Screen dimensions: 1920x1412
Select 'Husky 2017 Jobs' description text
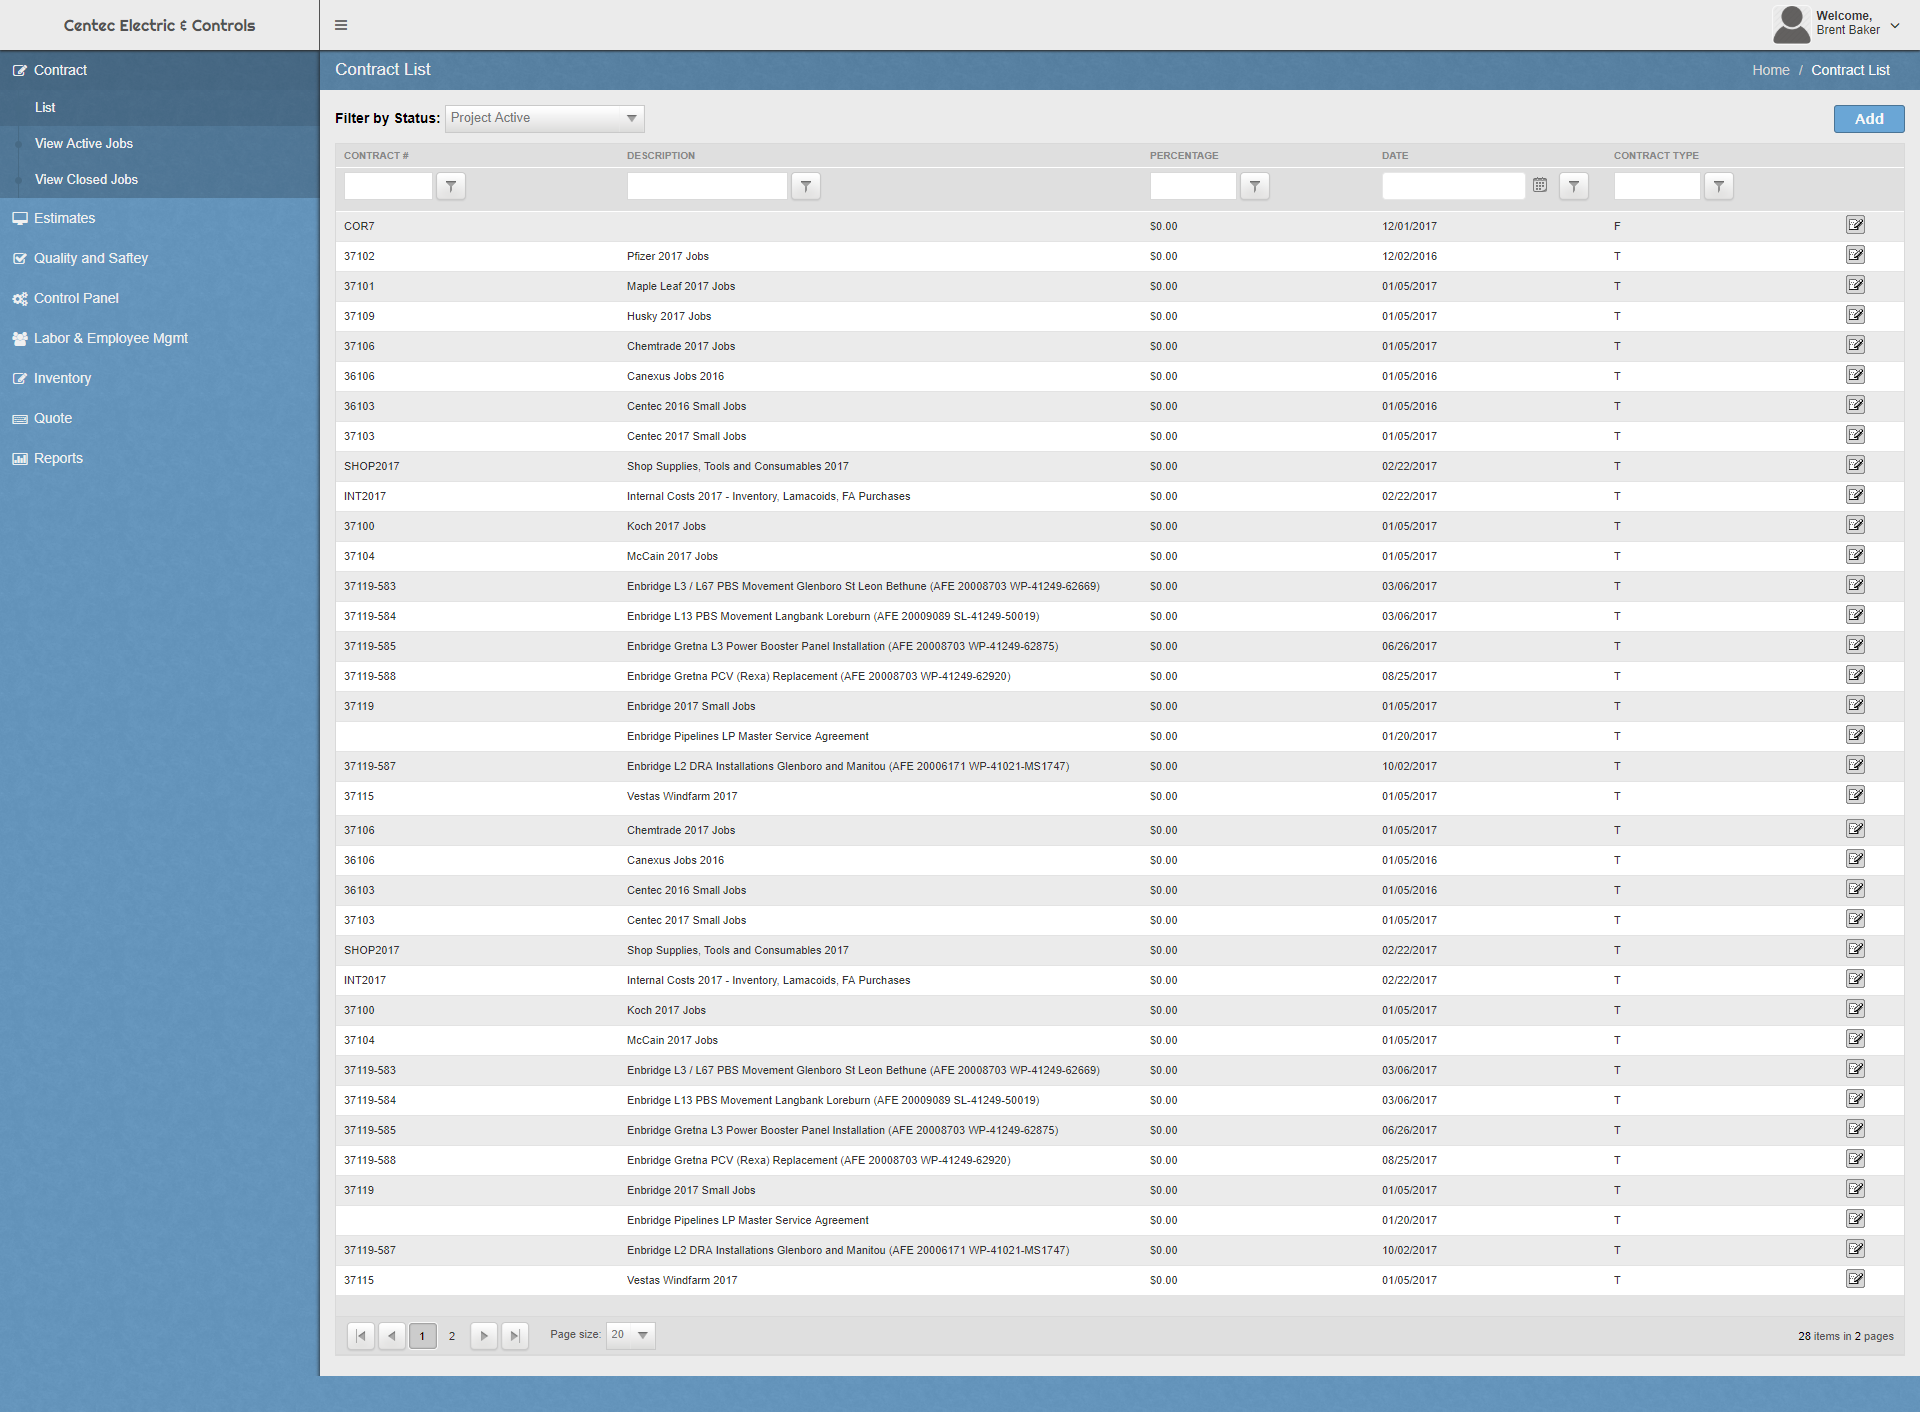669,316
